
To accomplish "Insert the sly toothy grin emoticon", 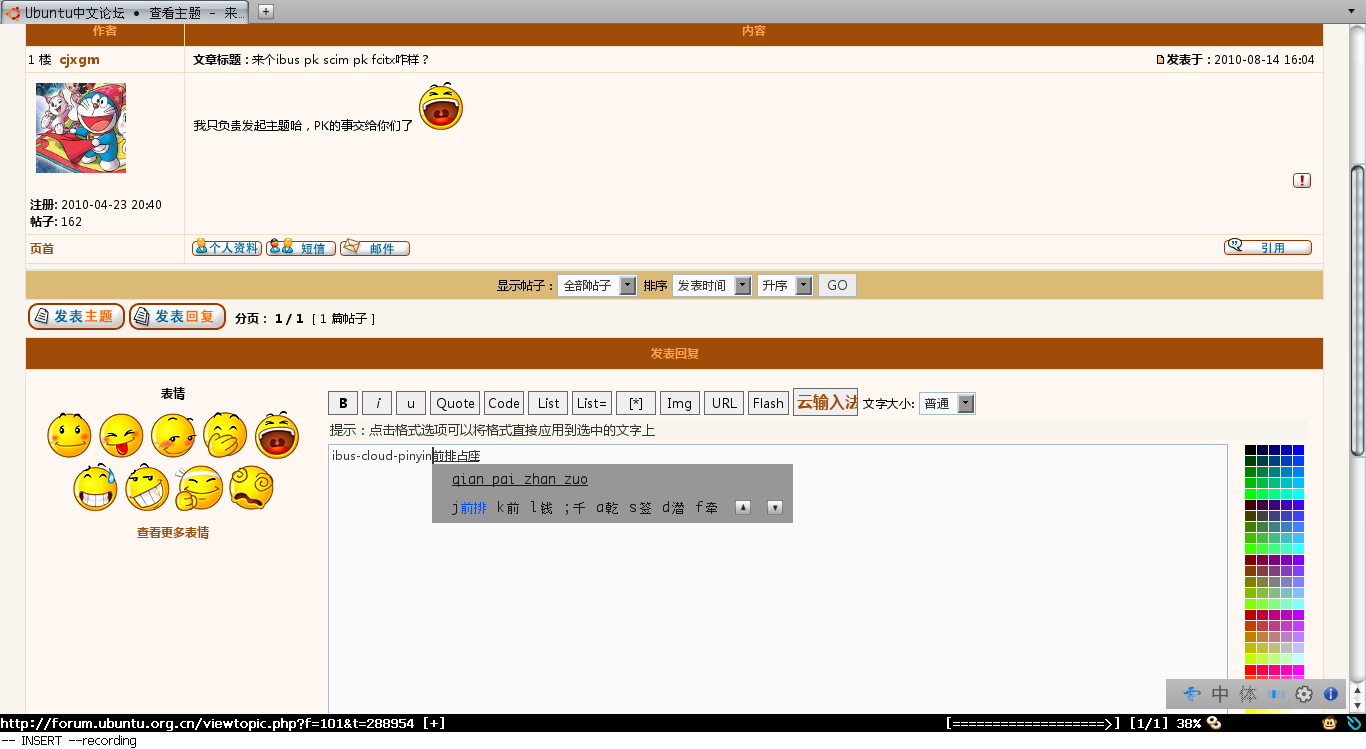I will 147,487.
